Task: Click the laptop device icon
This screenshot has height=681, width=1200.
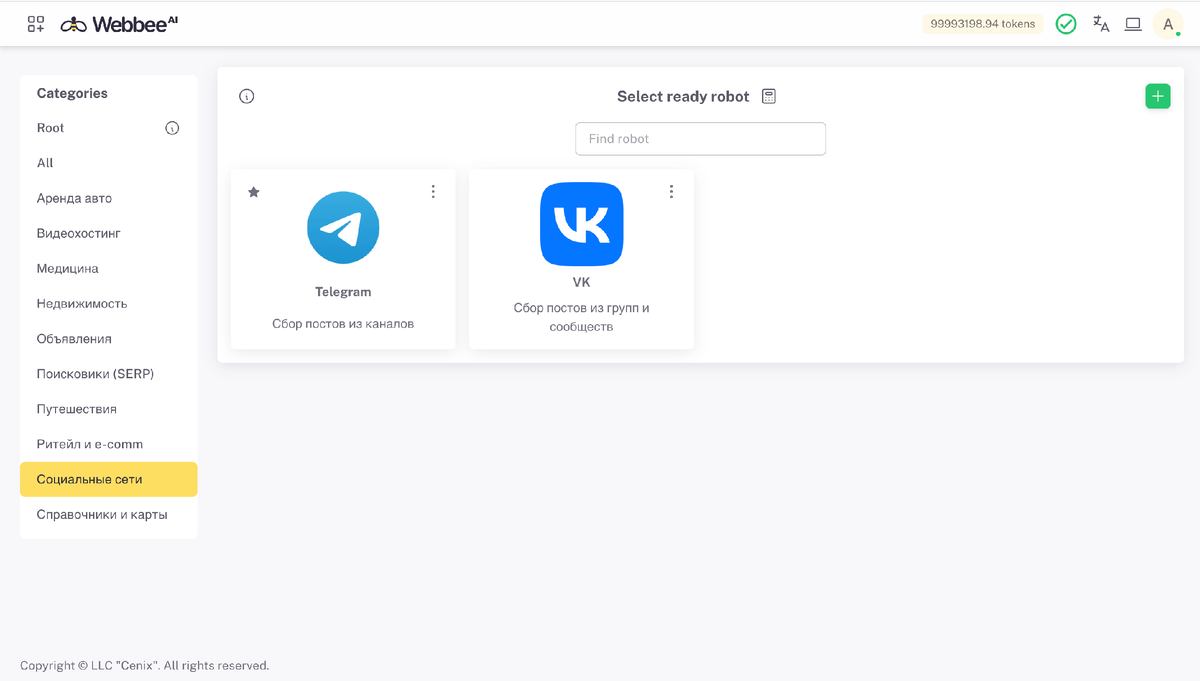Action: pos(1133,24)
